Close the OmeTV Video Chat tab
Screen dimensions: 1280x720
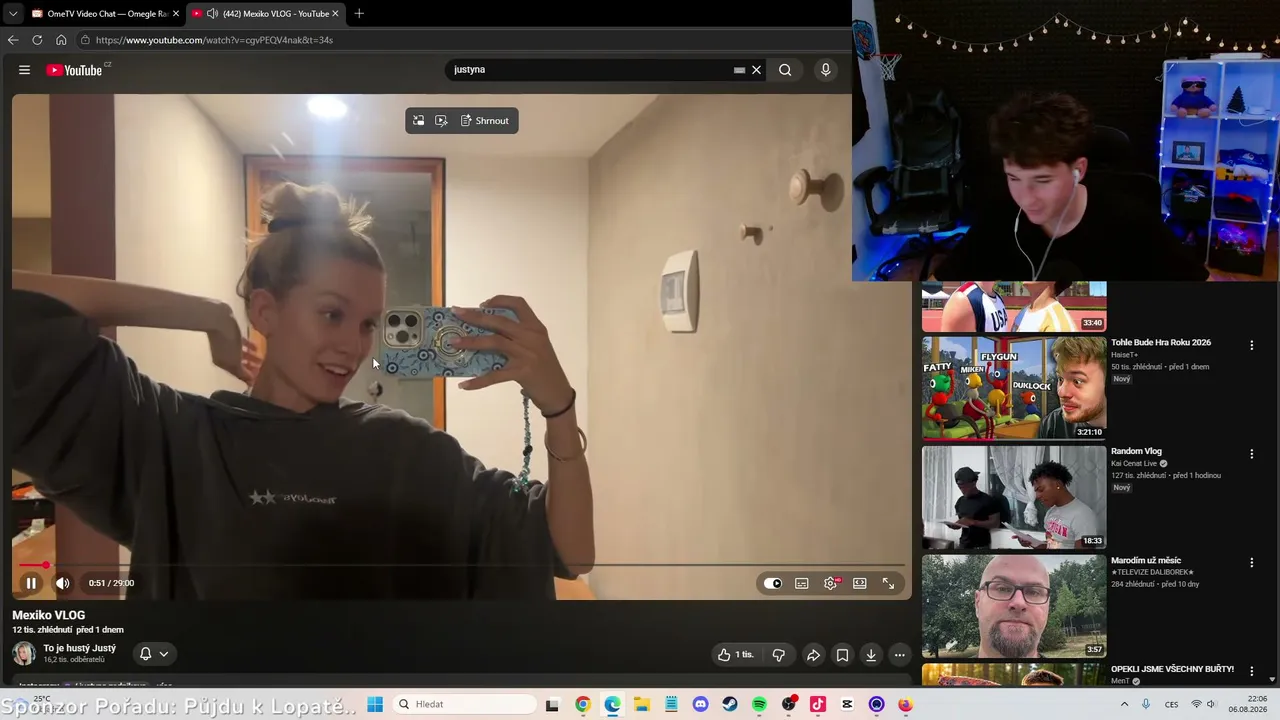point(176,14)
